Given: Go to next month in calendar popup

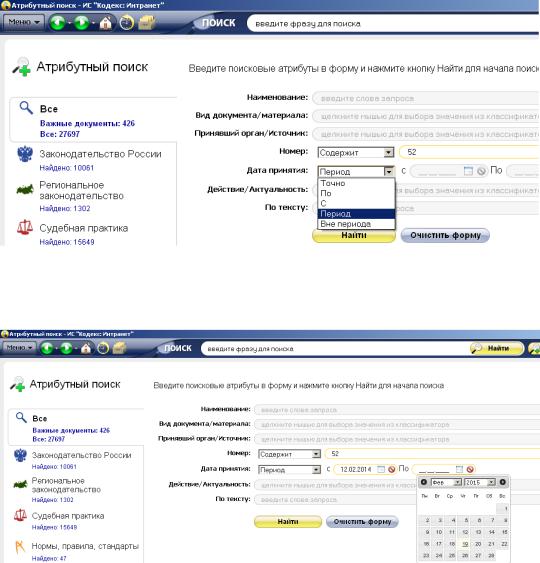Looking at the screenshot, I should (x=503, y=482).
